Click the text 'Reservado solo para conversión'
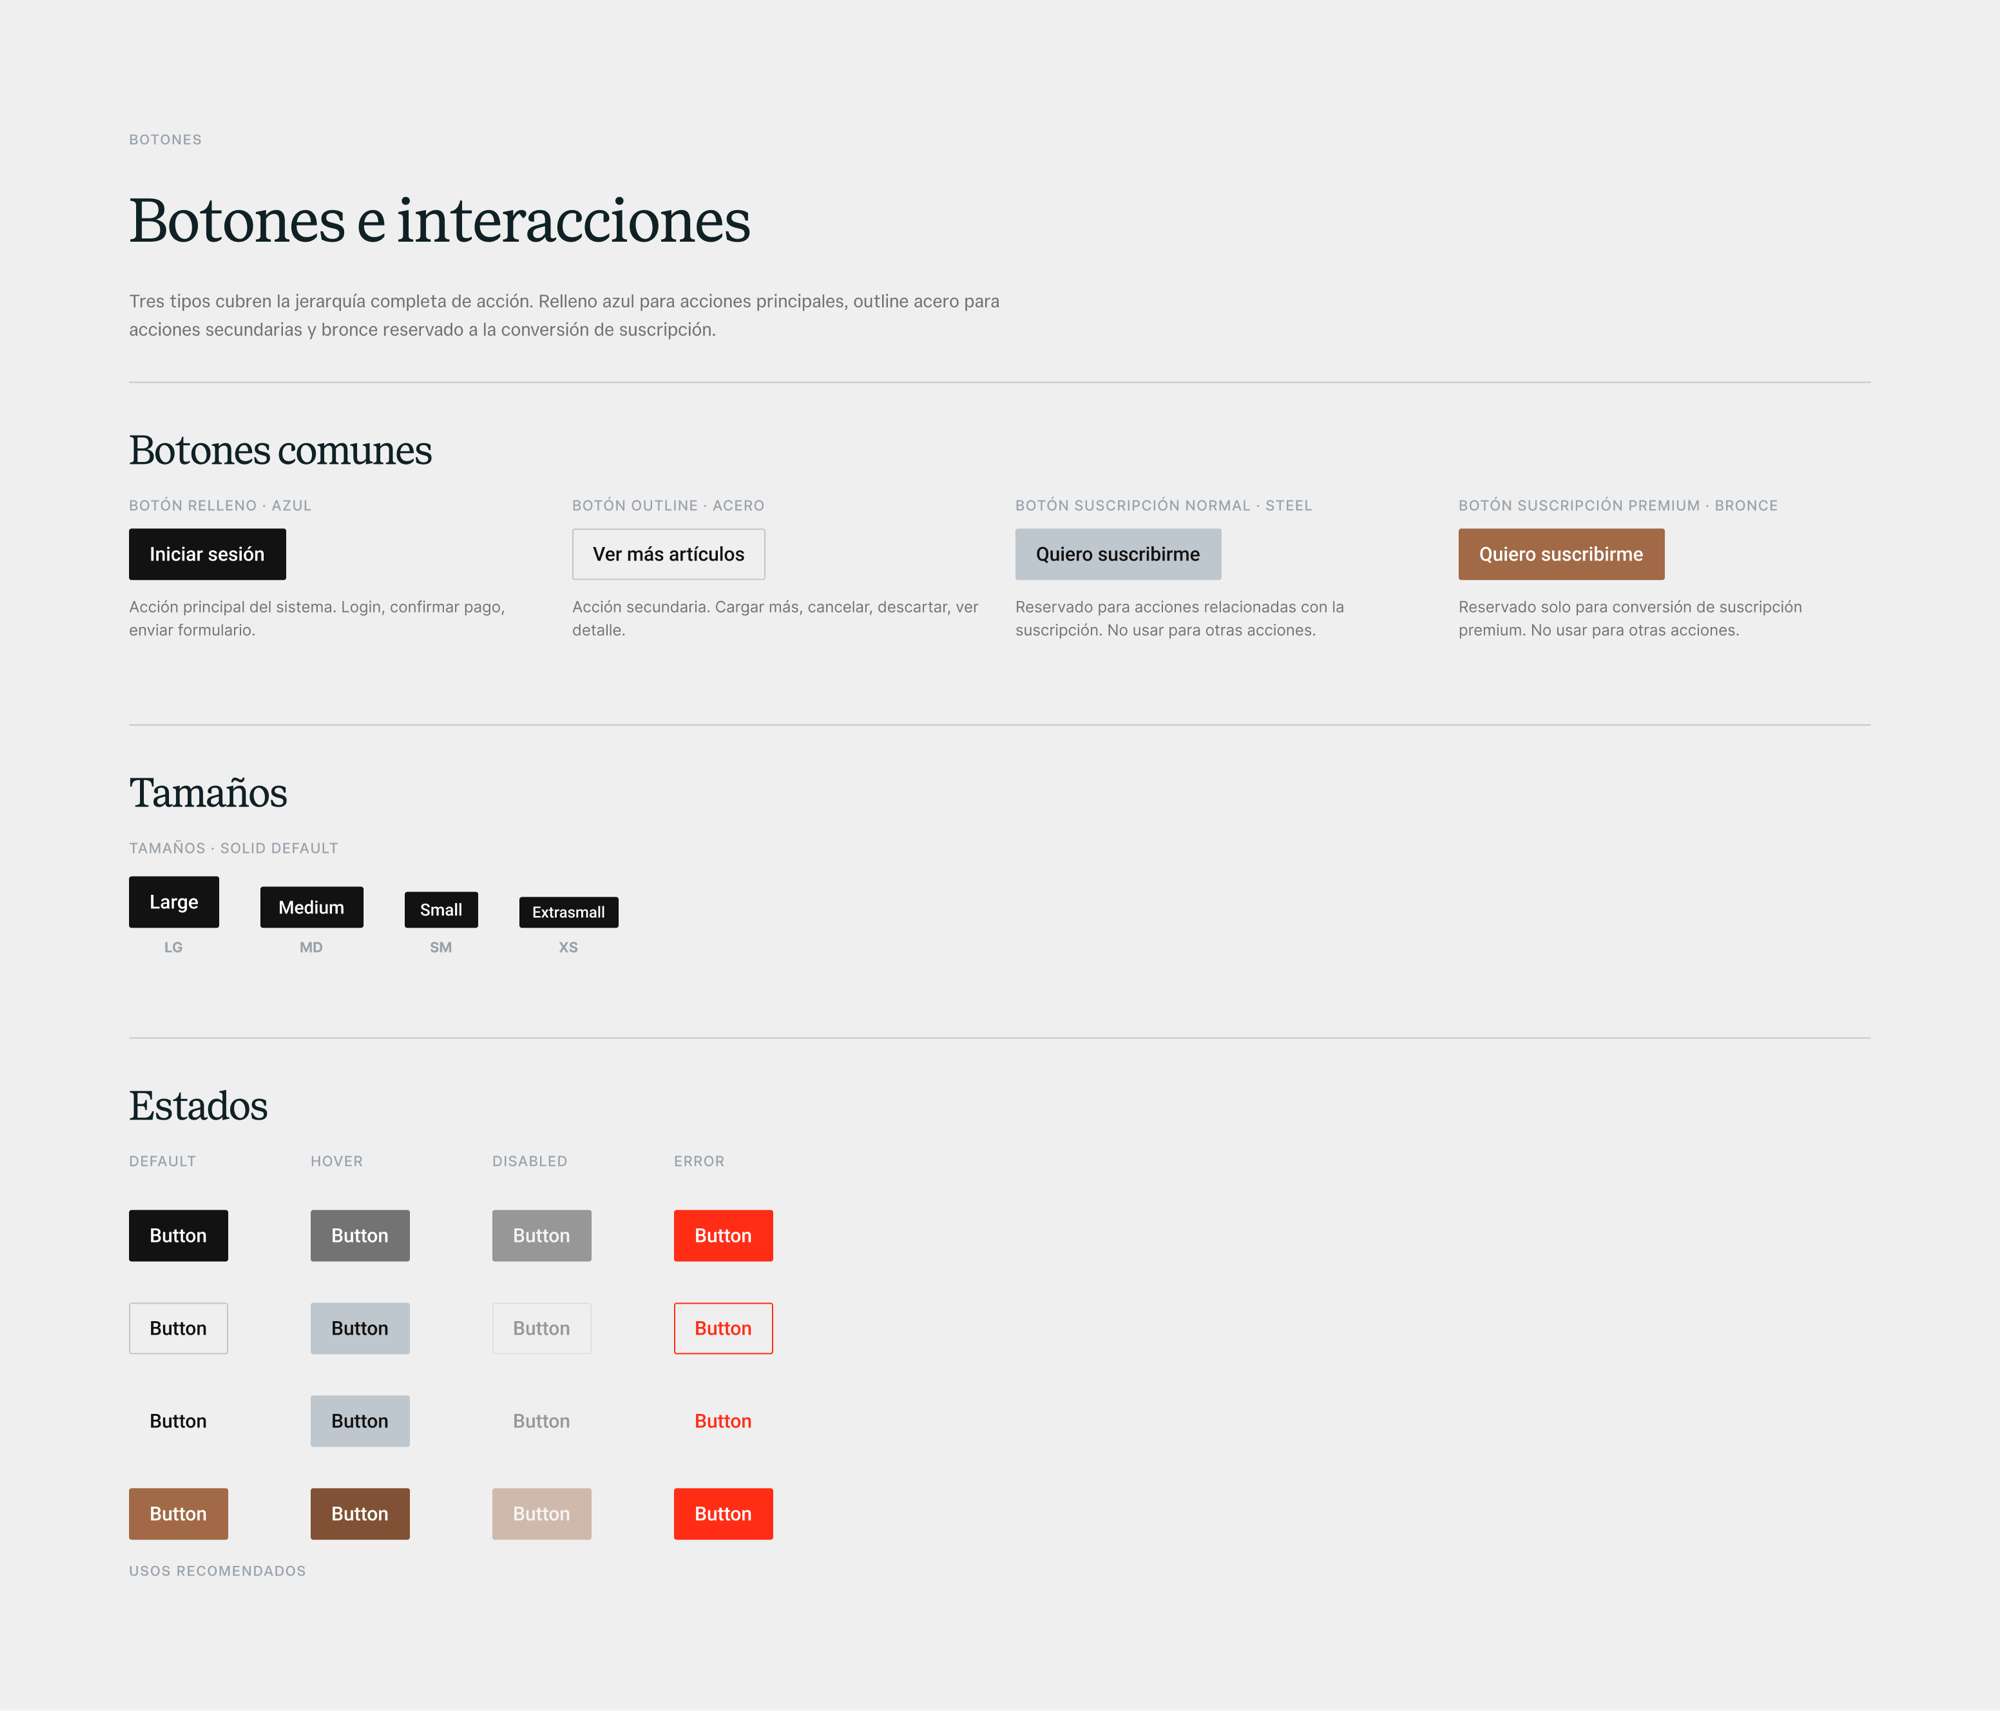Image resolution: width=2000 pixels, height=1711 pixels. click(x=1630, y=619)
